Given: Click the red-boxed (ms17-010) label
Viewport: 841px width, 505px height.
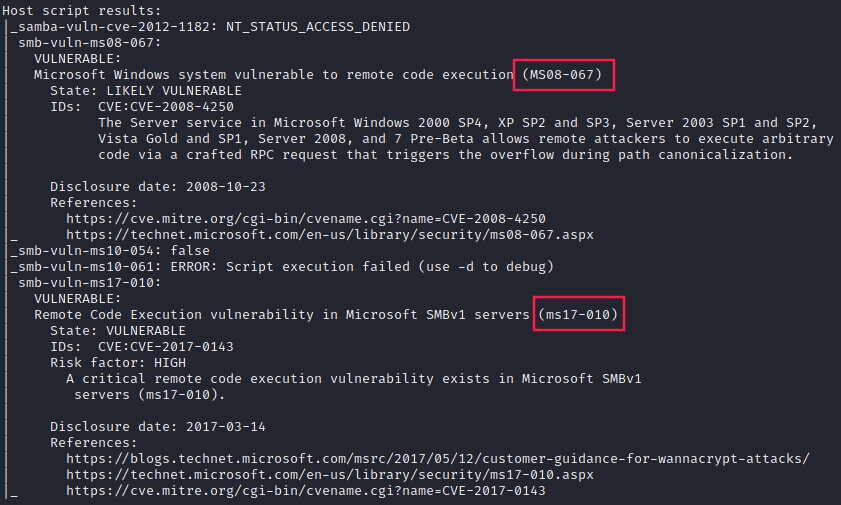Looking at the screenshot, I should point(579,315).
